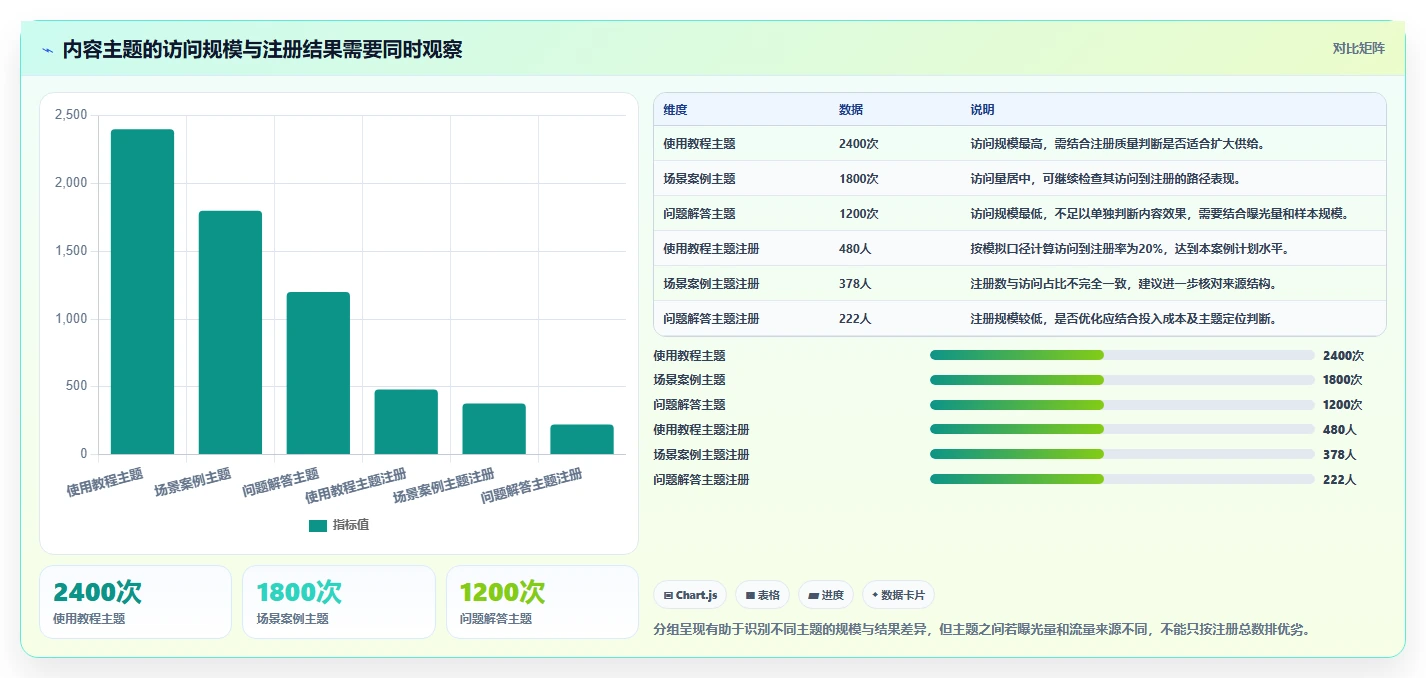
Task: Click the 使用教程主题 bar in the chart
Action: pos(142,292)
